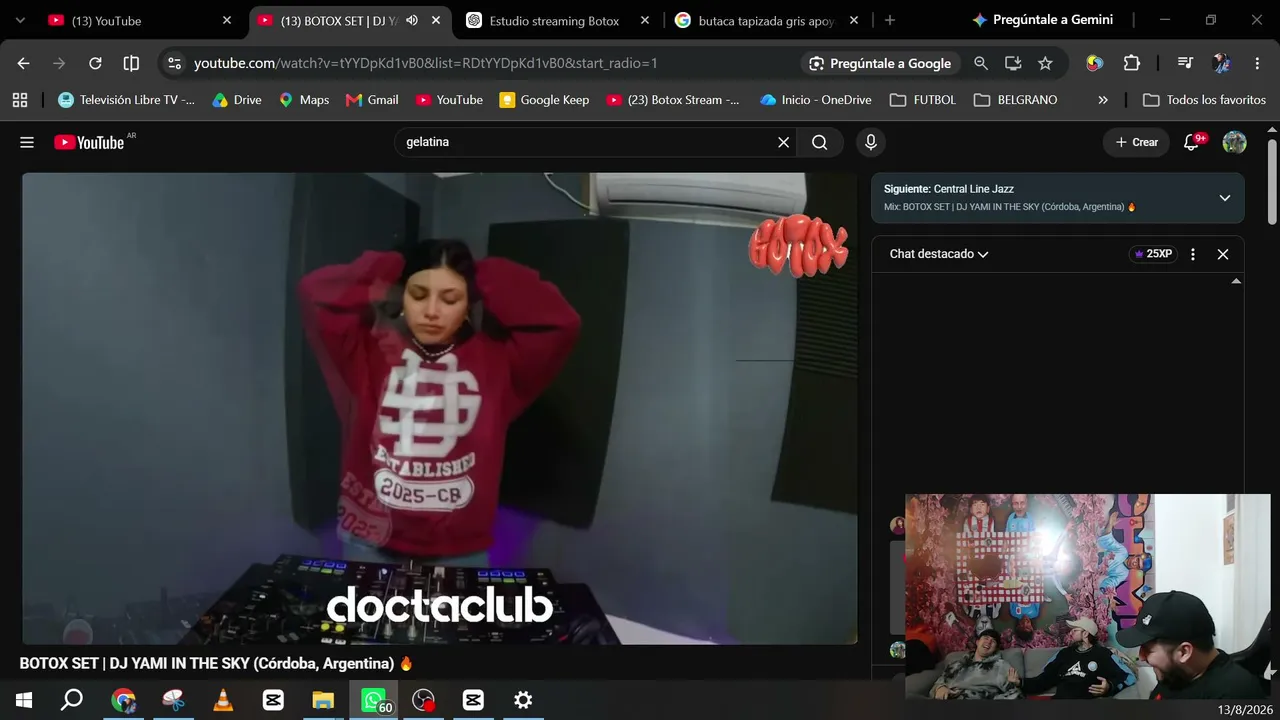Click the webcam overlay thumbnail
1280x720 pixels.
(x=1088, y=597)
